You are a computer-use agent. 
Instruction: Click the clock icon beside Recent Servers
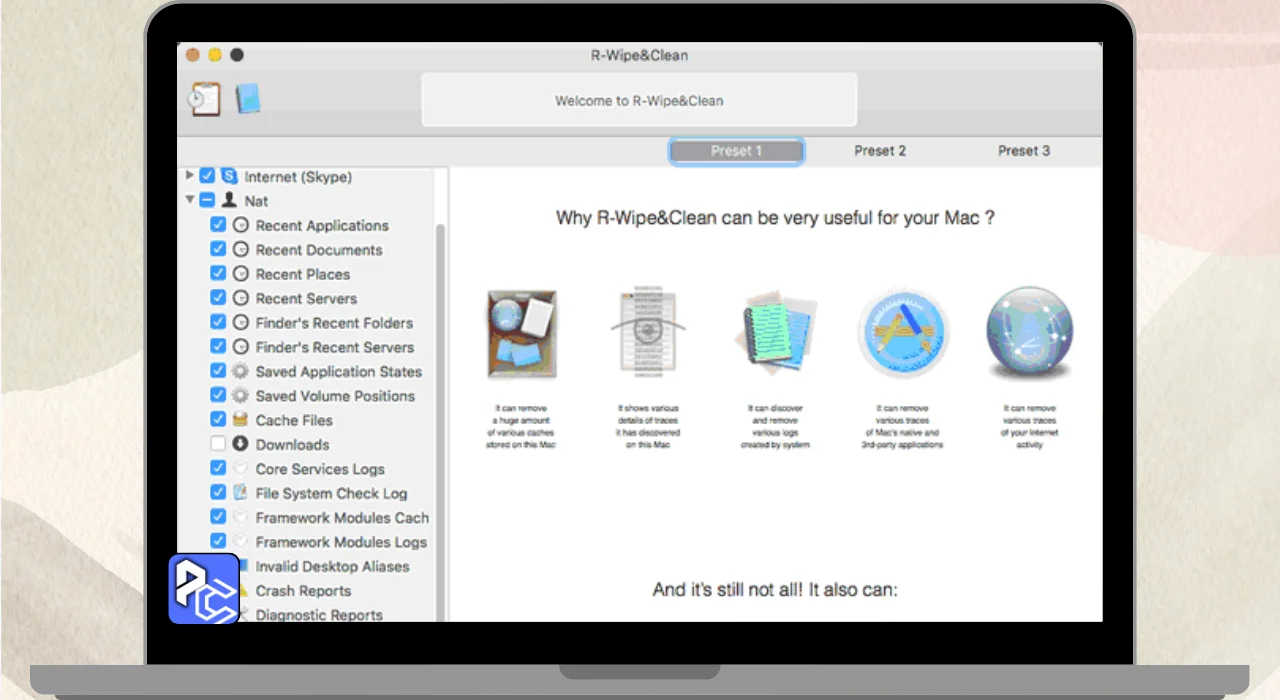pyautogui.click(x=240, y=298)
